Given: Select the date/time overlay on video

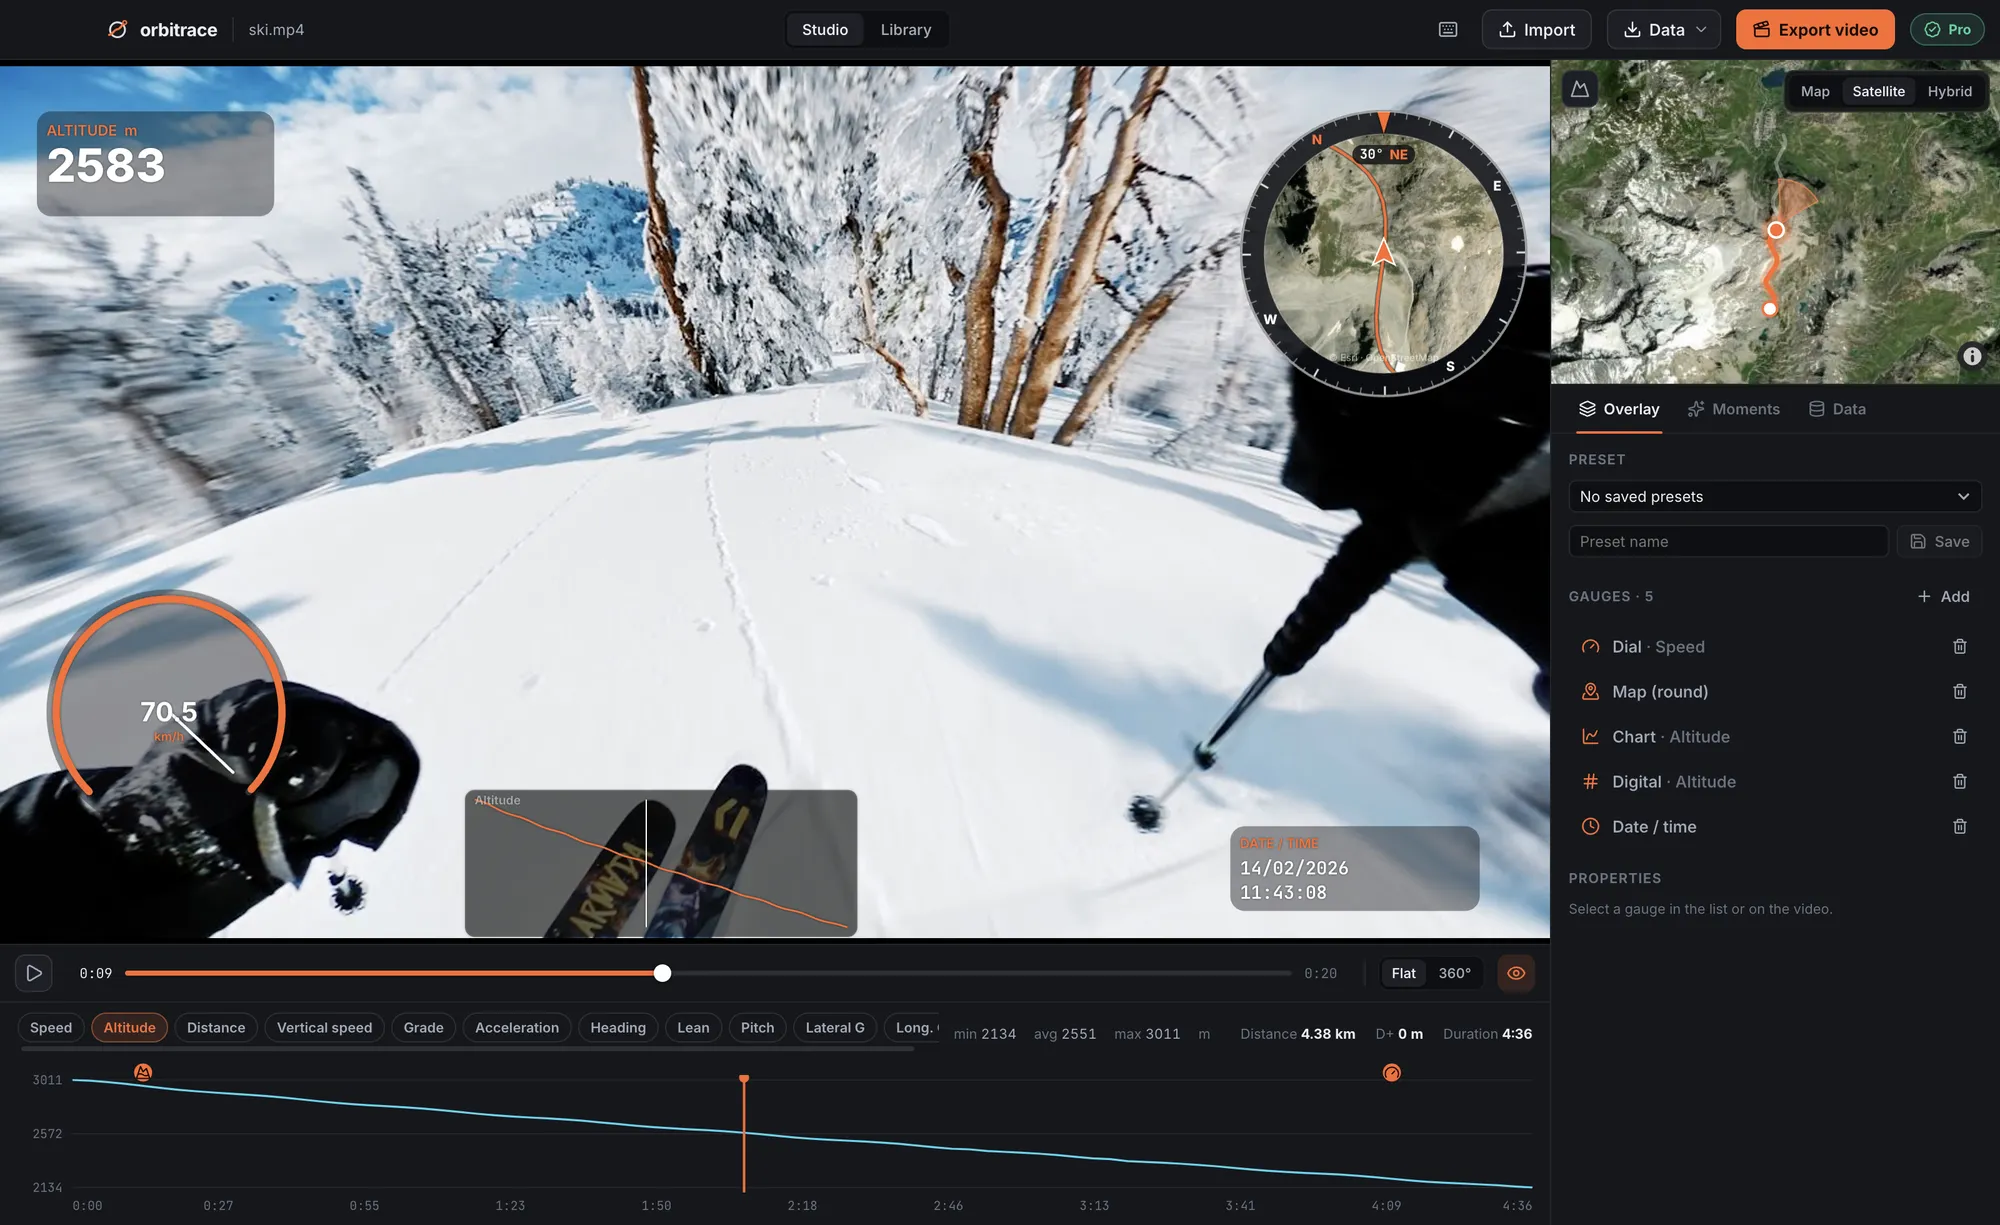Looking at the screenshot, I should [x=1354, y=868].
